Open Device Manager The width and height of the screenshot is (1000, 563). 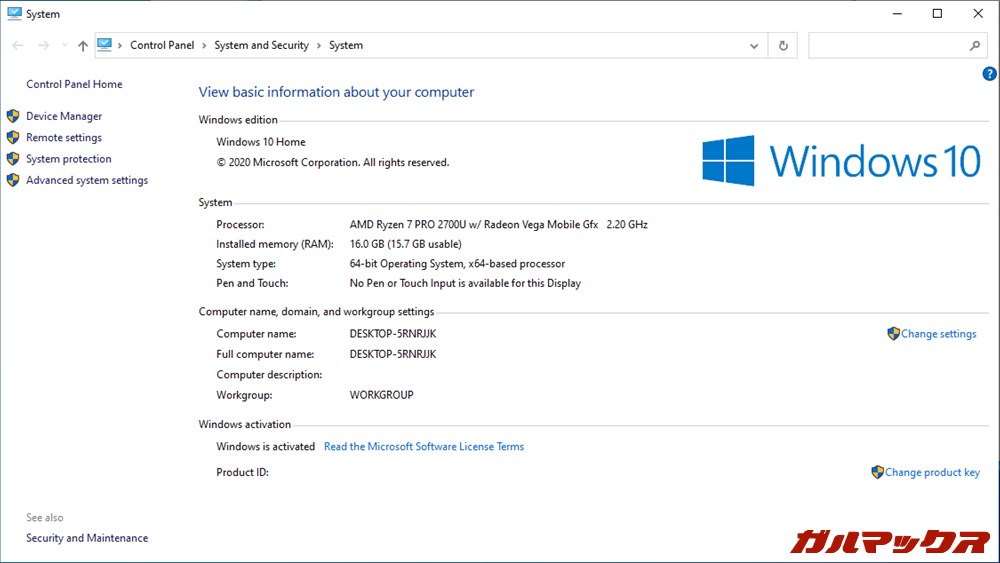64,117
